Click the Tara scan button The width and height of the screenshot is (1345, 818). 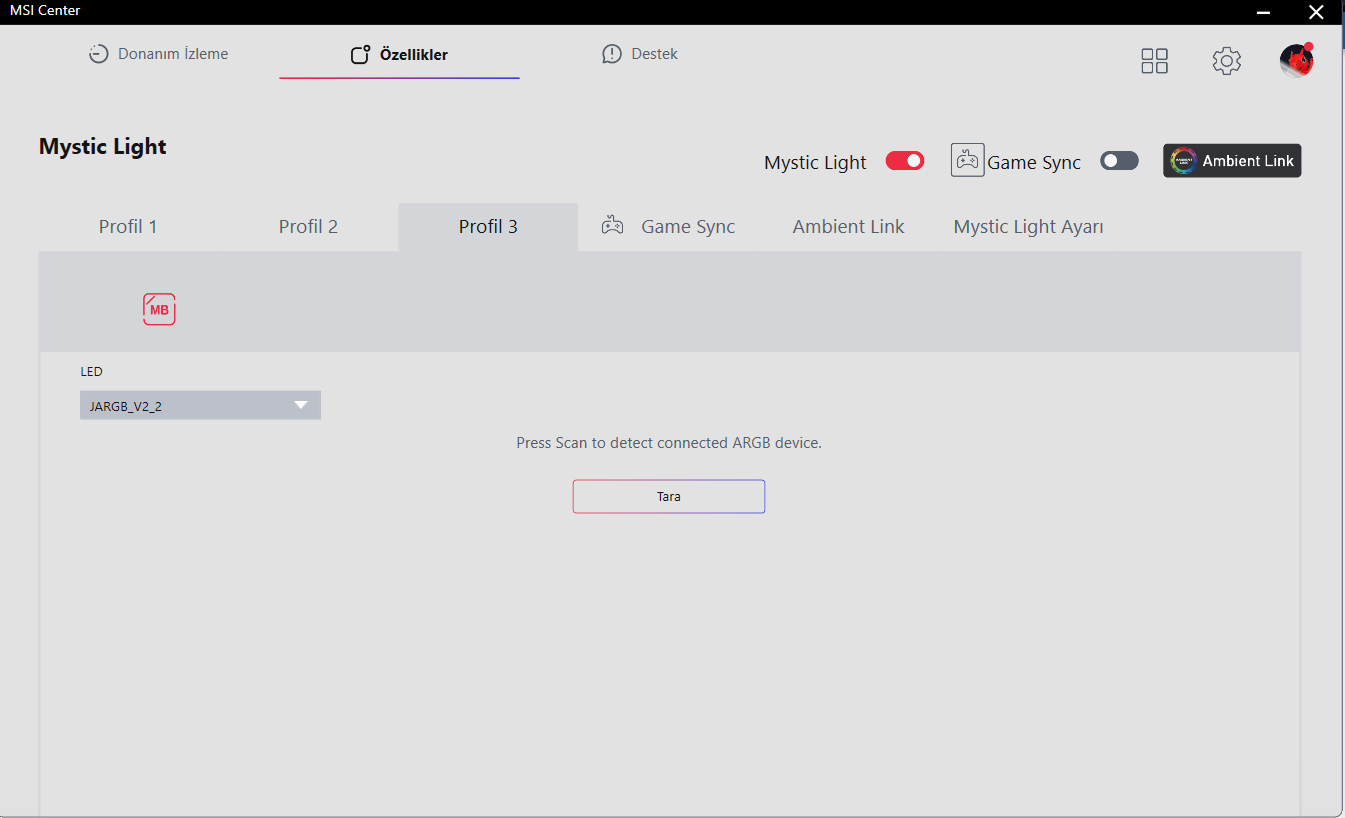(x=669, y=496)
